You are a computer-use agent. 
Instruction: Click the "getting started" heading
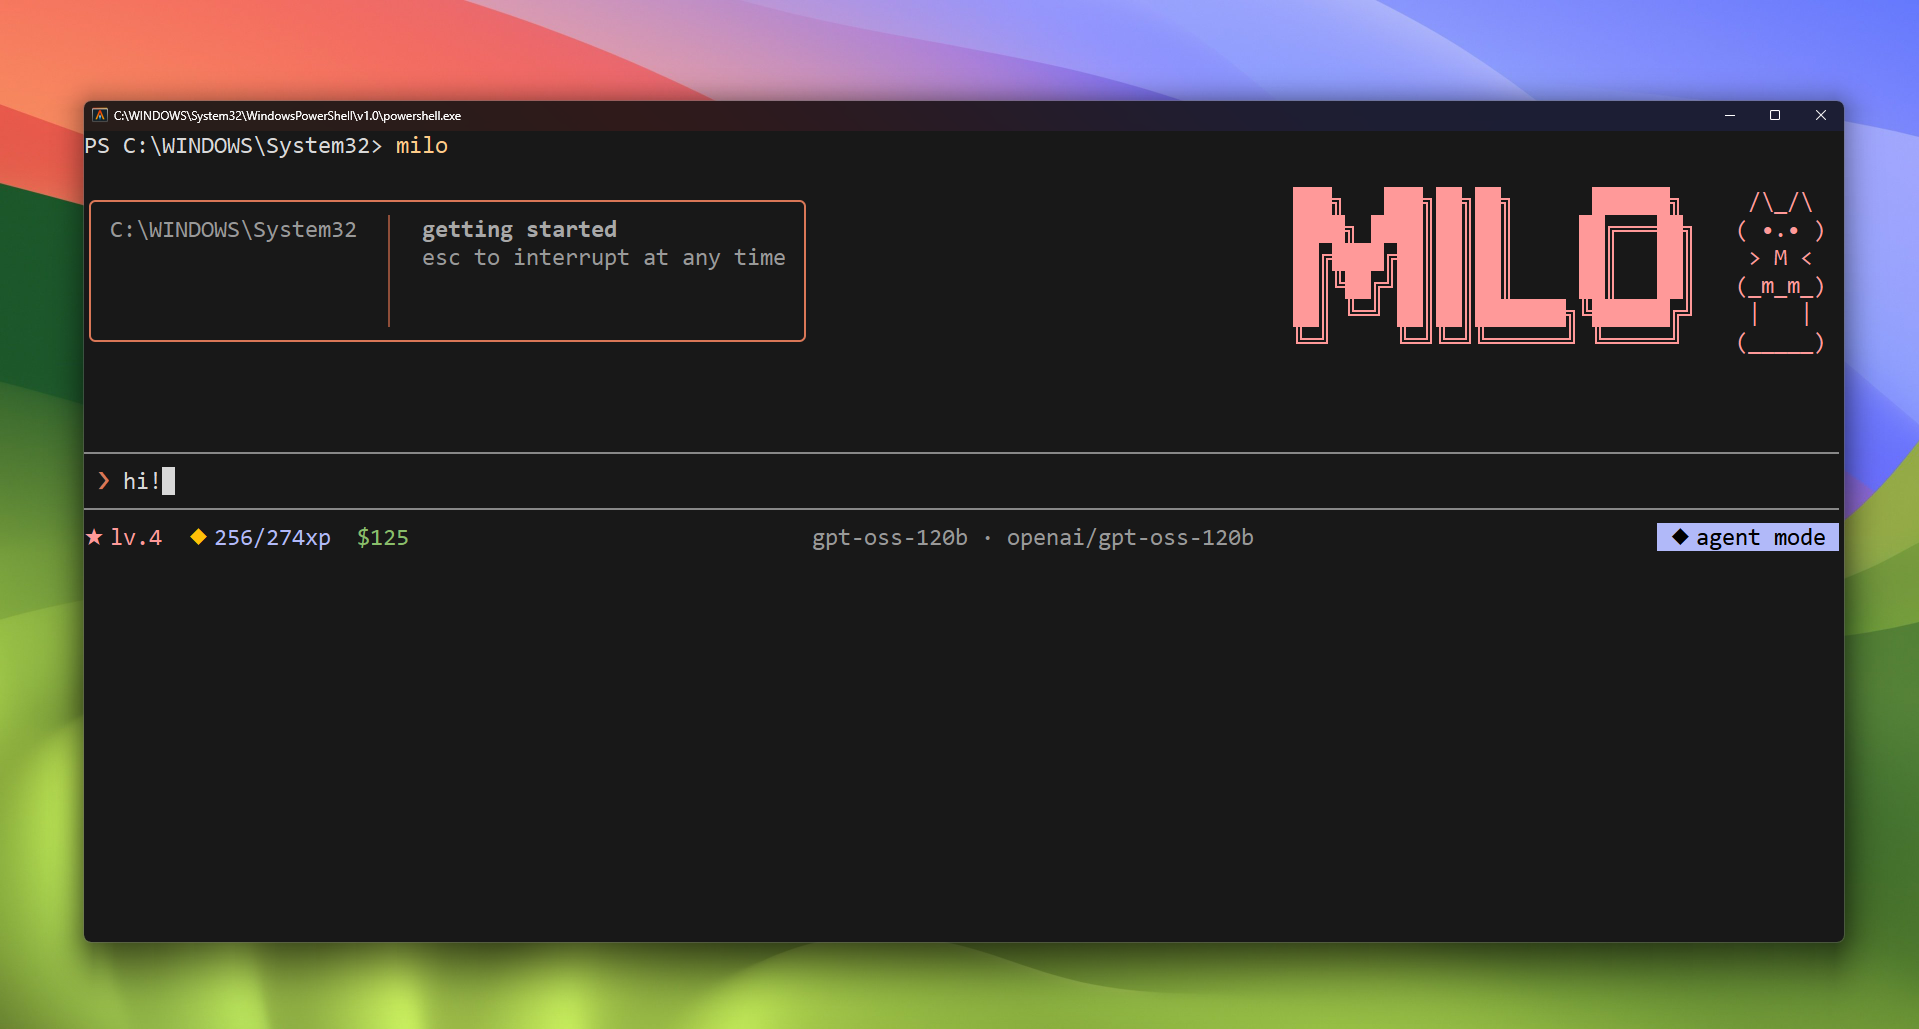[519, 229]
